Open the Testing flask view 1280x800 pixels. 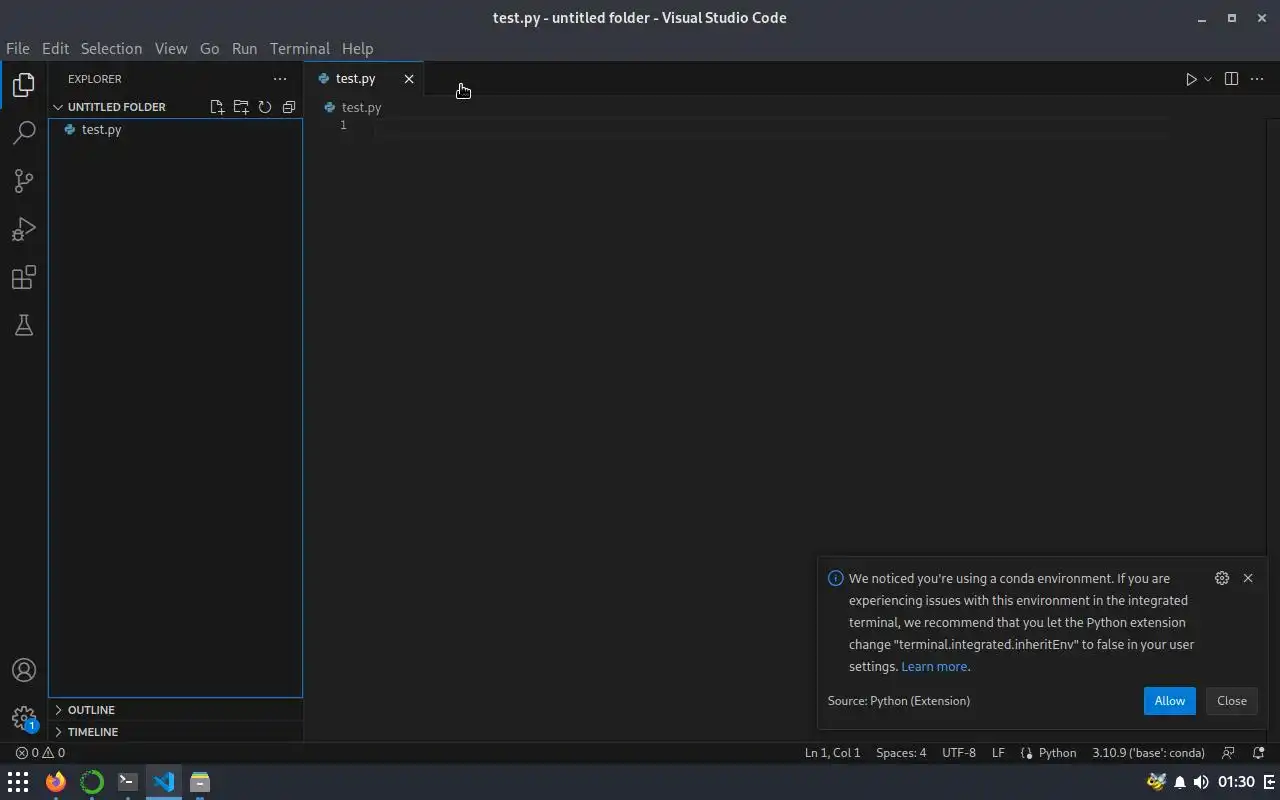24,325
